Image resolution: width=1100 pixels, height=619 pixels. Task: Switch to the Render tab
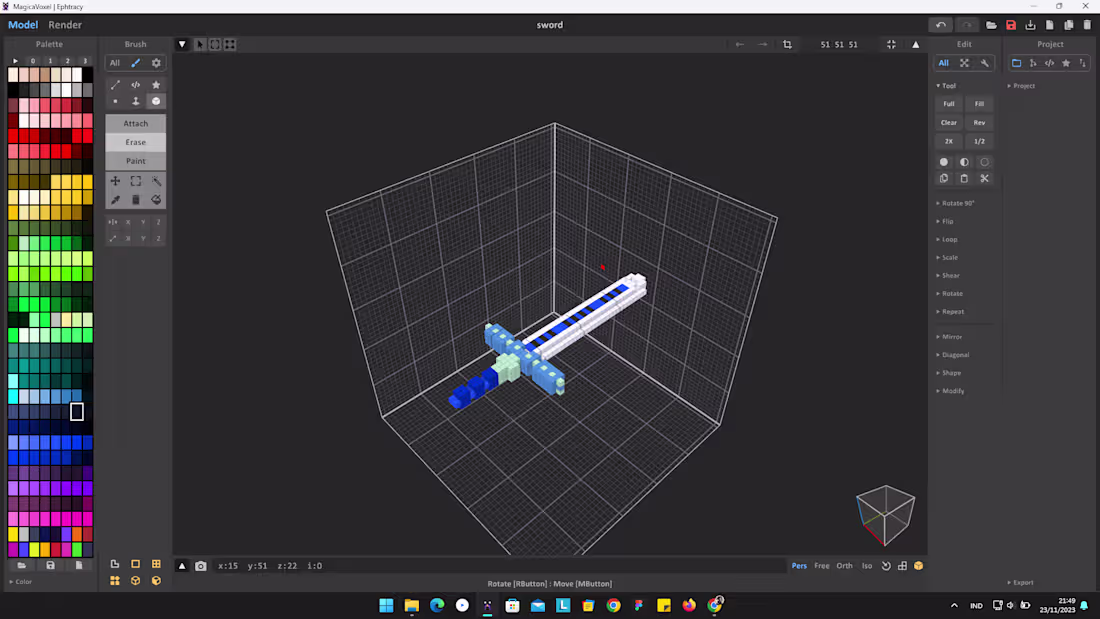tap(65, 25)
